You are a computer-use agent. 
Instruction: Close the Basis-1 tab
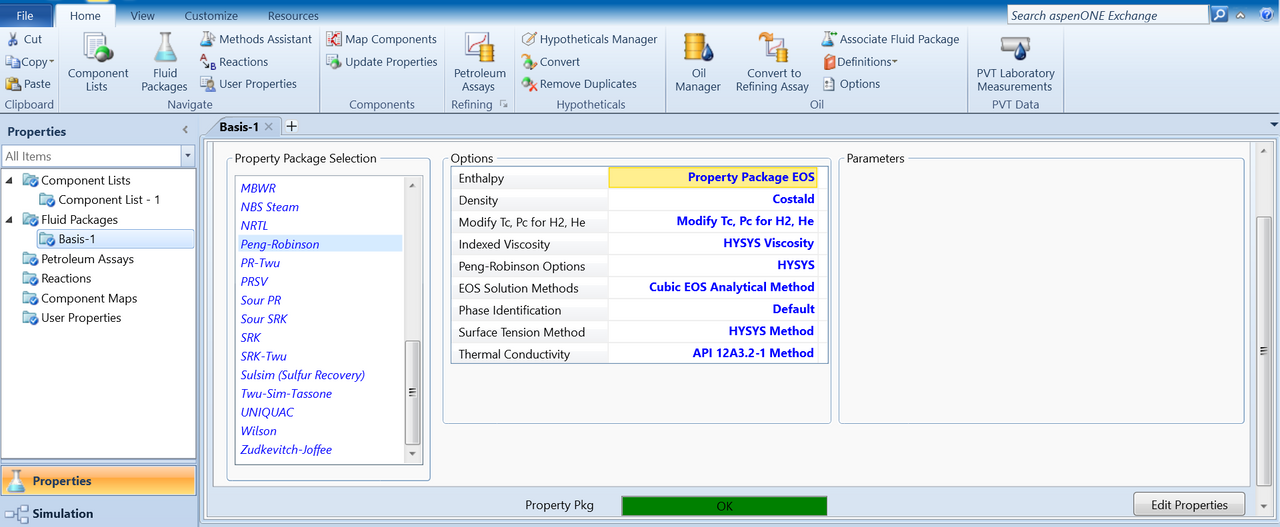click(x=268, y=126)
